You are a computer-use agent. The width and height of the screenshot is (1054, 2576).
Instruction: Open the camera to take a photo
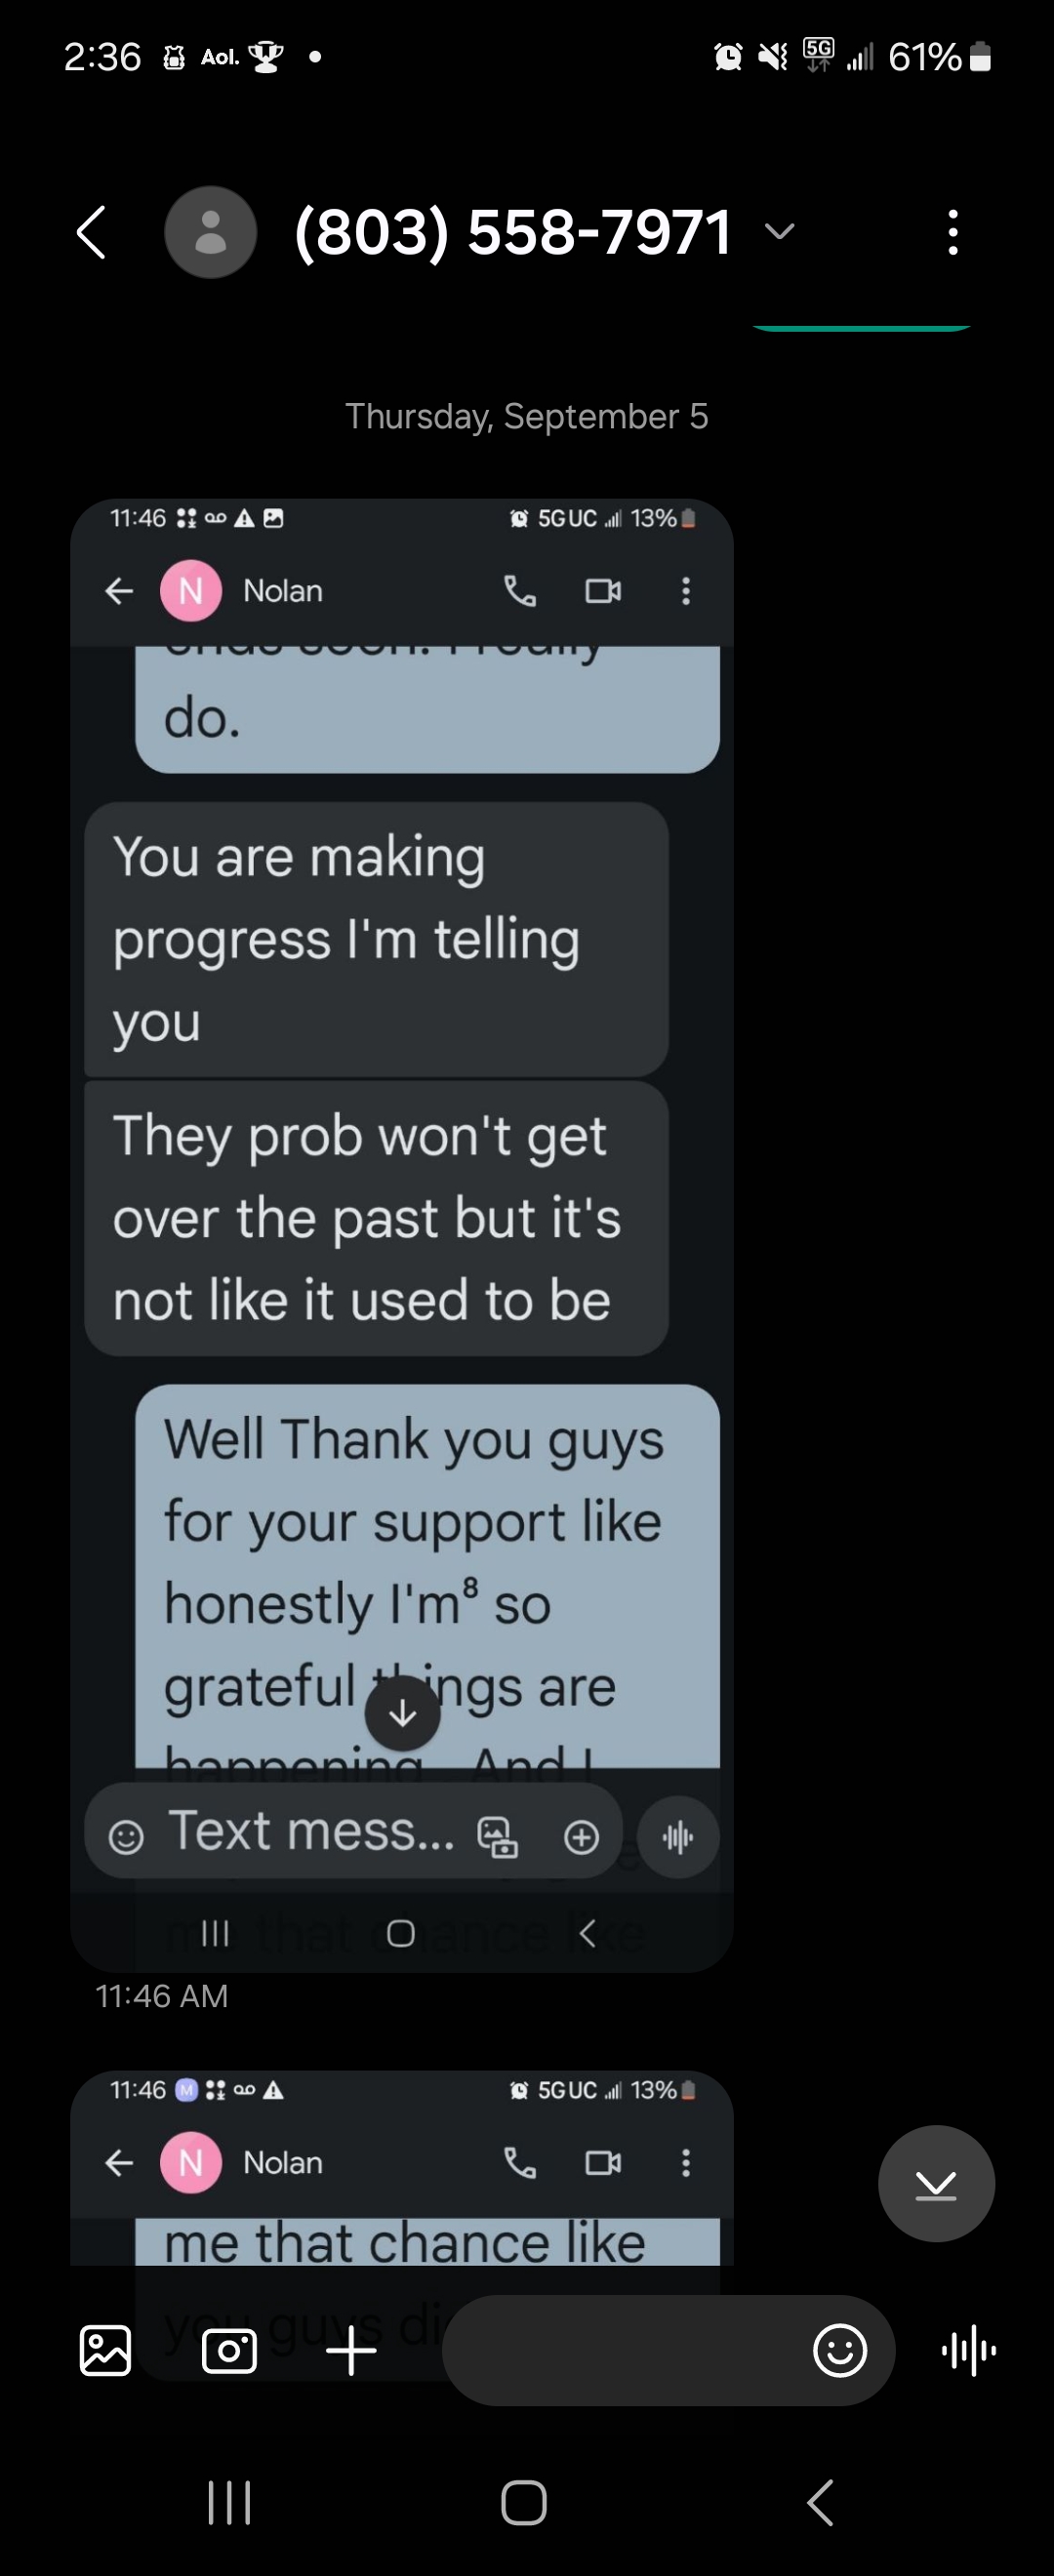(x=229, y=2350)
